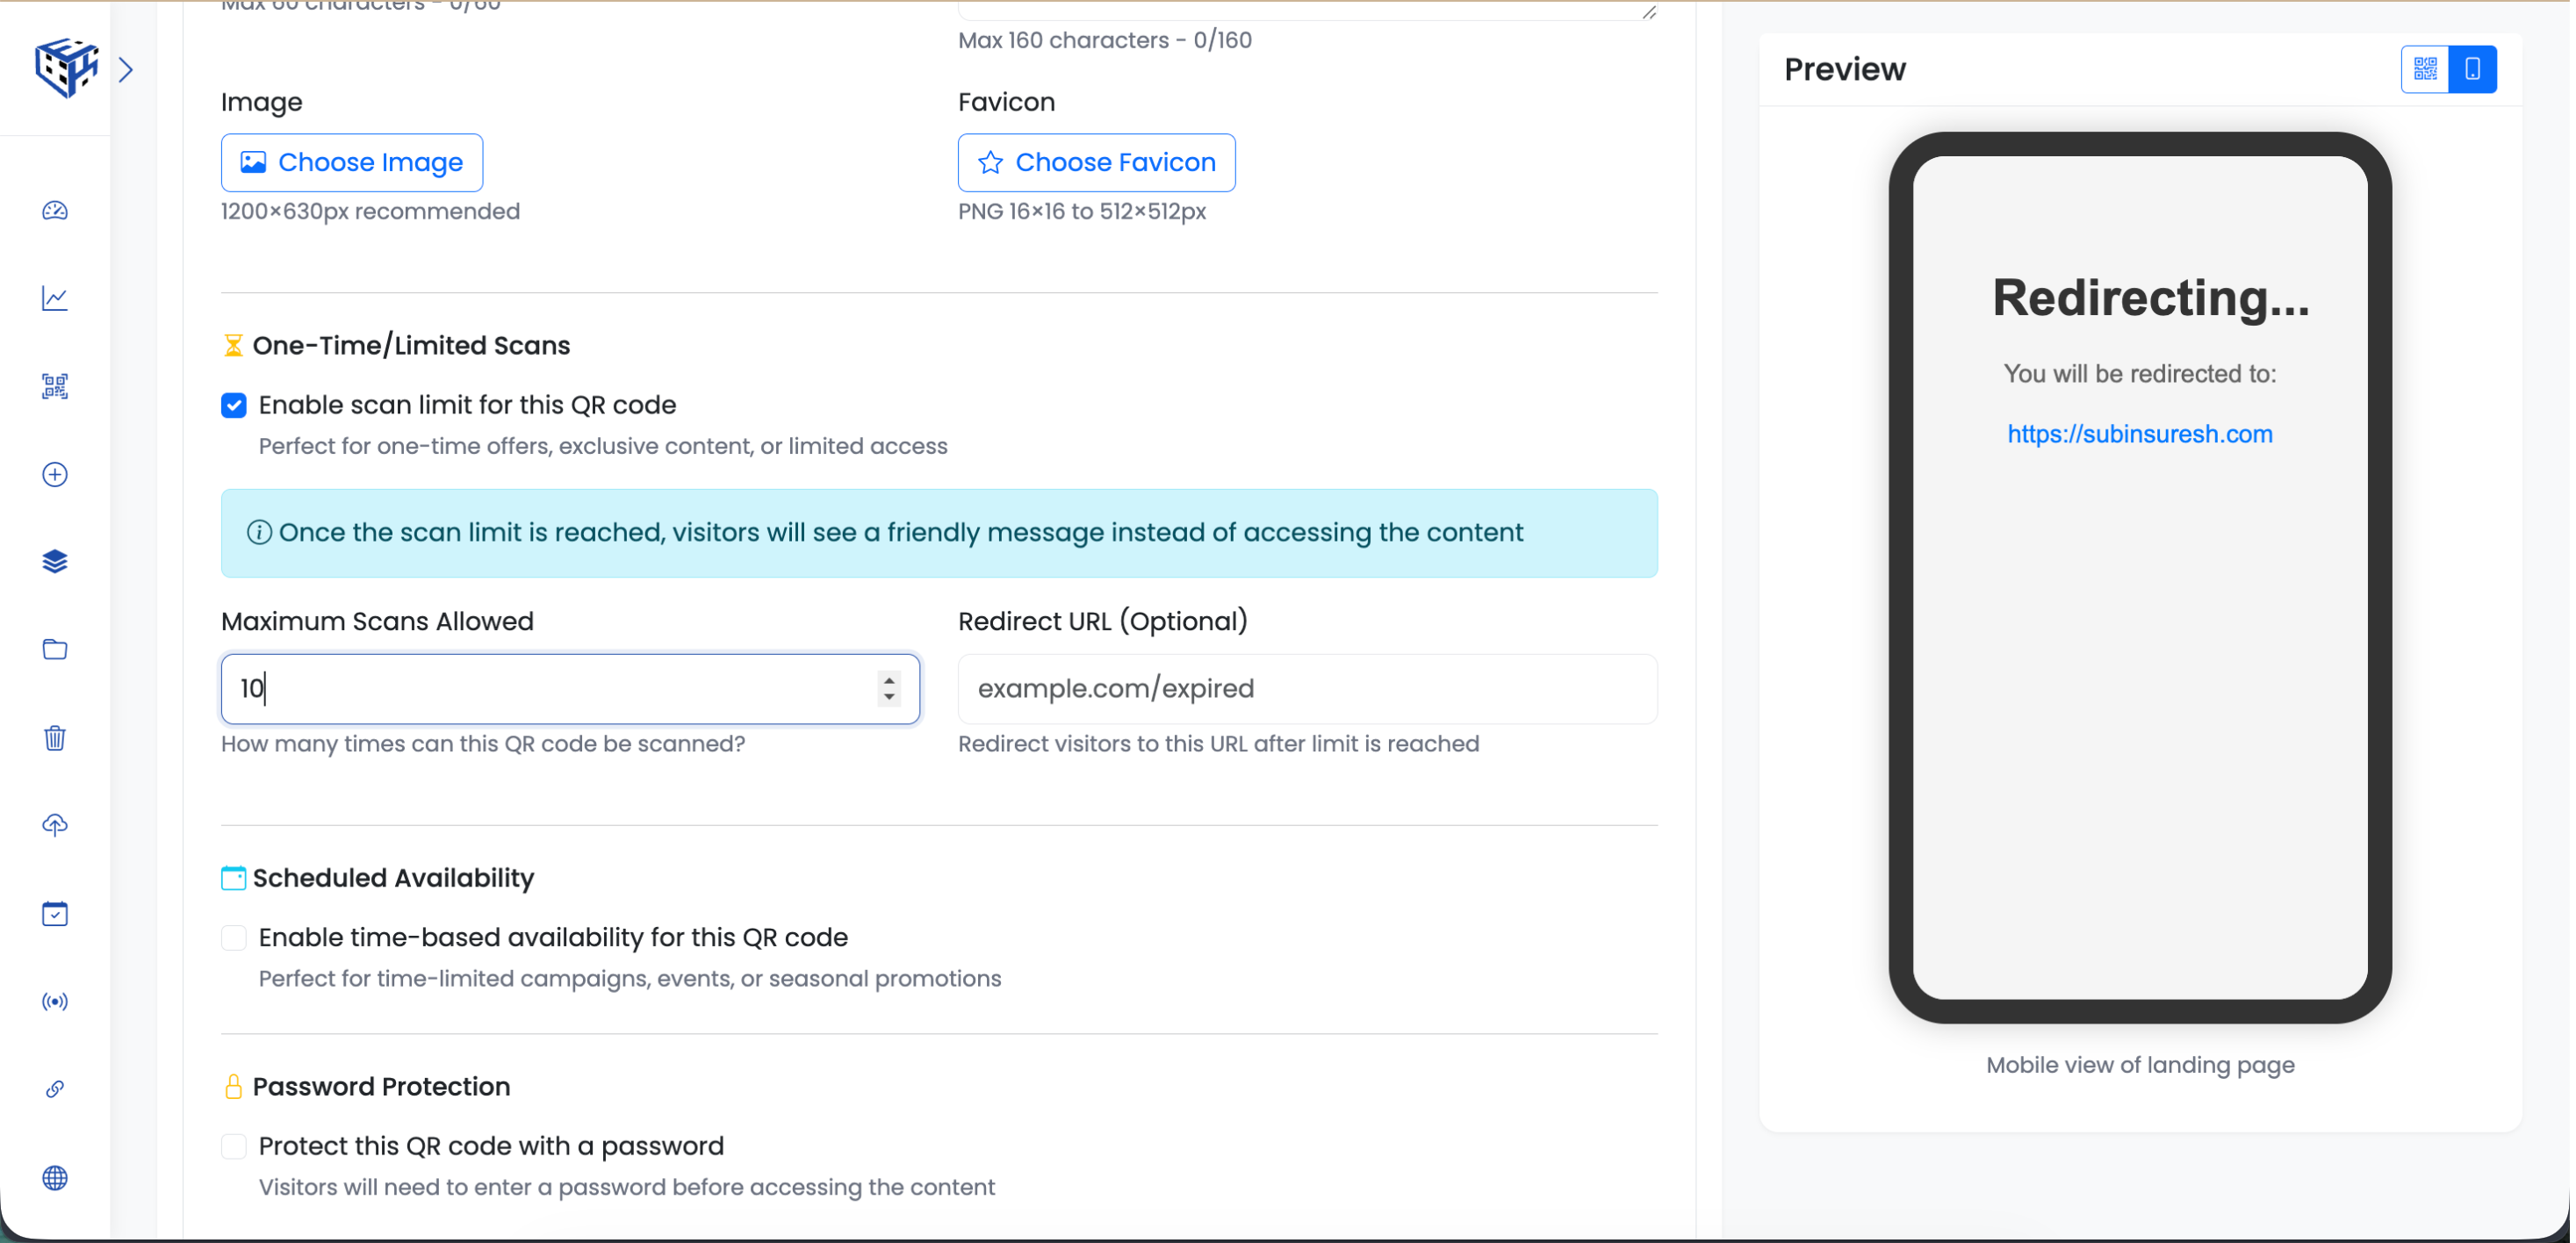Switch preview to mobile phone view
Image resolution: width=2576 pixels, height=1243 pixels.
coord(2473,69)
